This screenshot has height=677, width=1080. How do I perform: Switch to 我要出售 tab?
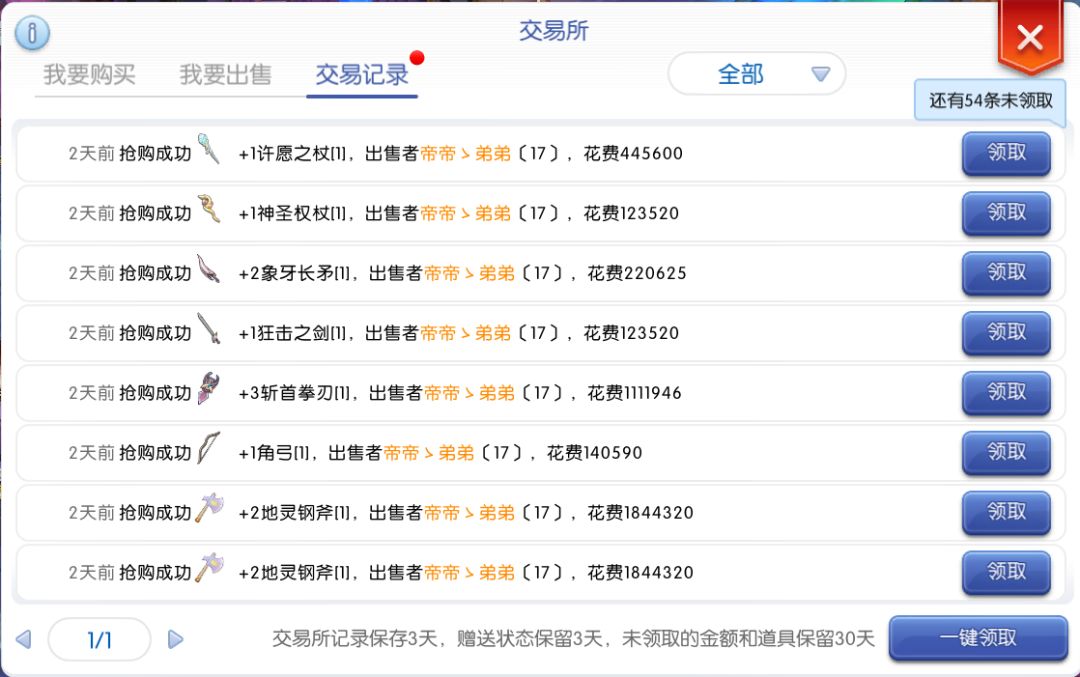[x=225, y=74]
